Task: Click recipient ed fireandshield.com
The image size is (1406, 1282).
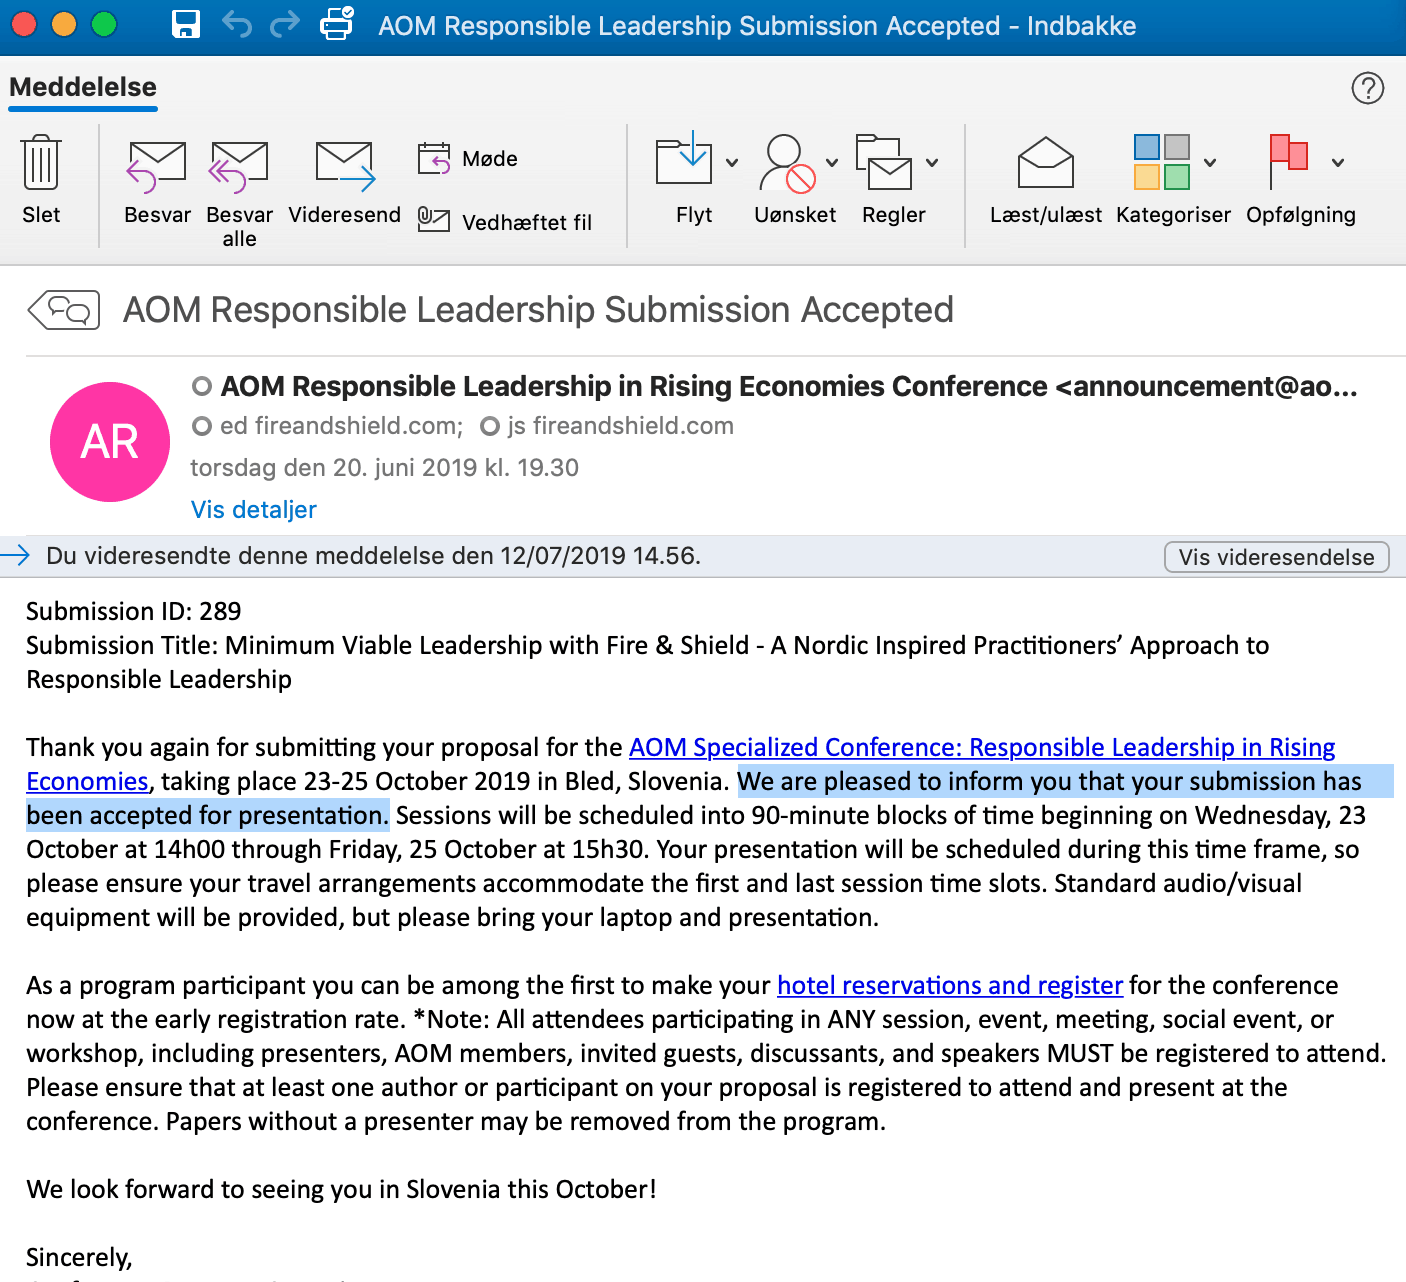Action: pyautogui.click(x=341, y=426)
